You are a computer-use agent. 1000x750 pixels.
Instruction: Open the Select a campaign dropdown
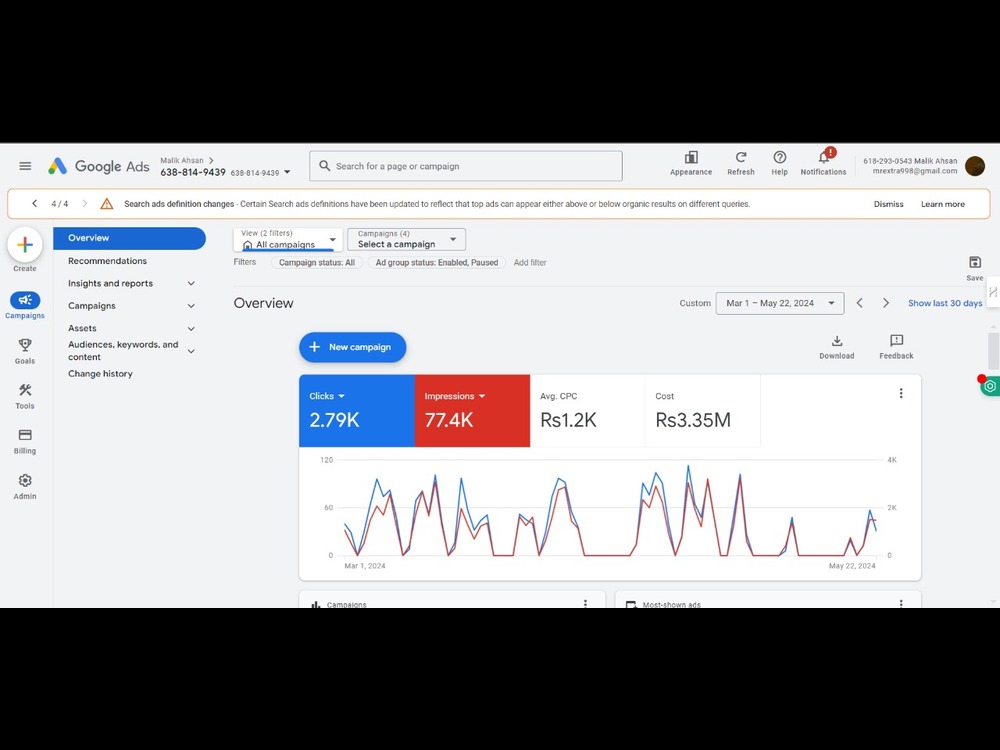click(406, 239)
